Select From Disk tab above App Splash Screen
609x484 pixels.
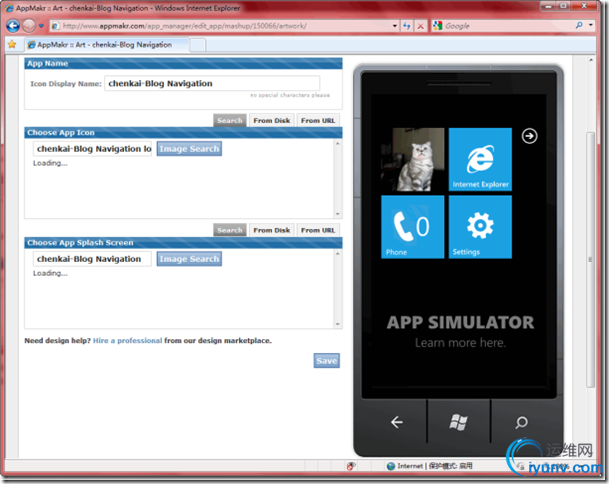[x=271, y=230]
